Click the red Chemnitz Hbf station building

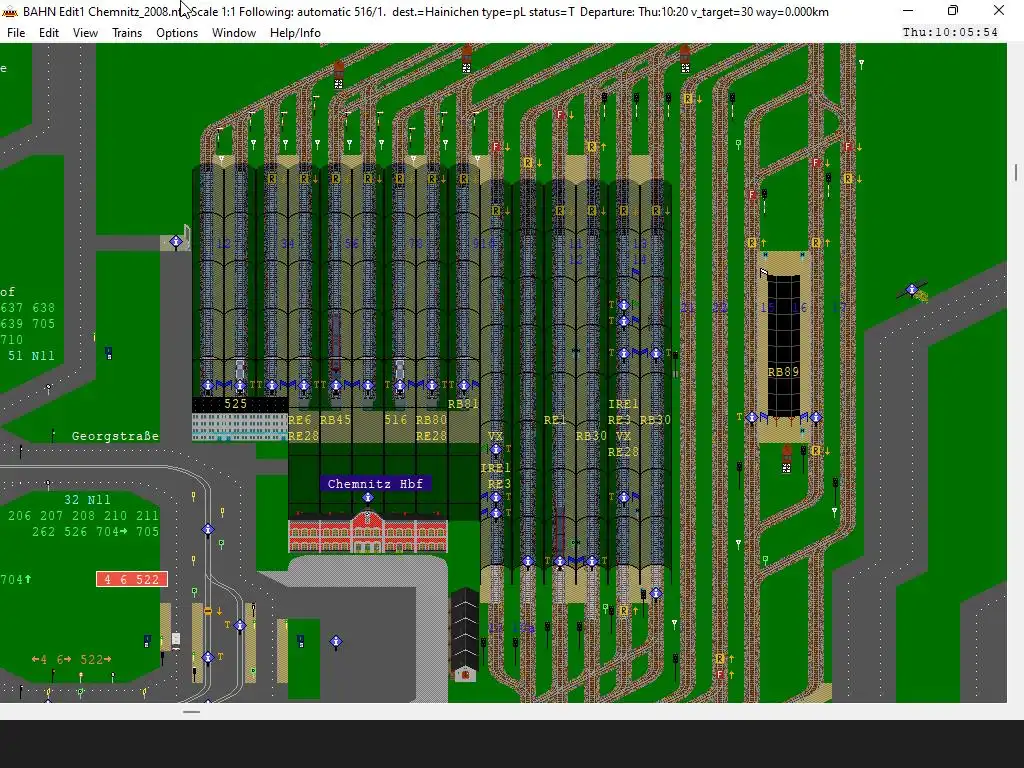[368, 532]
